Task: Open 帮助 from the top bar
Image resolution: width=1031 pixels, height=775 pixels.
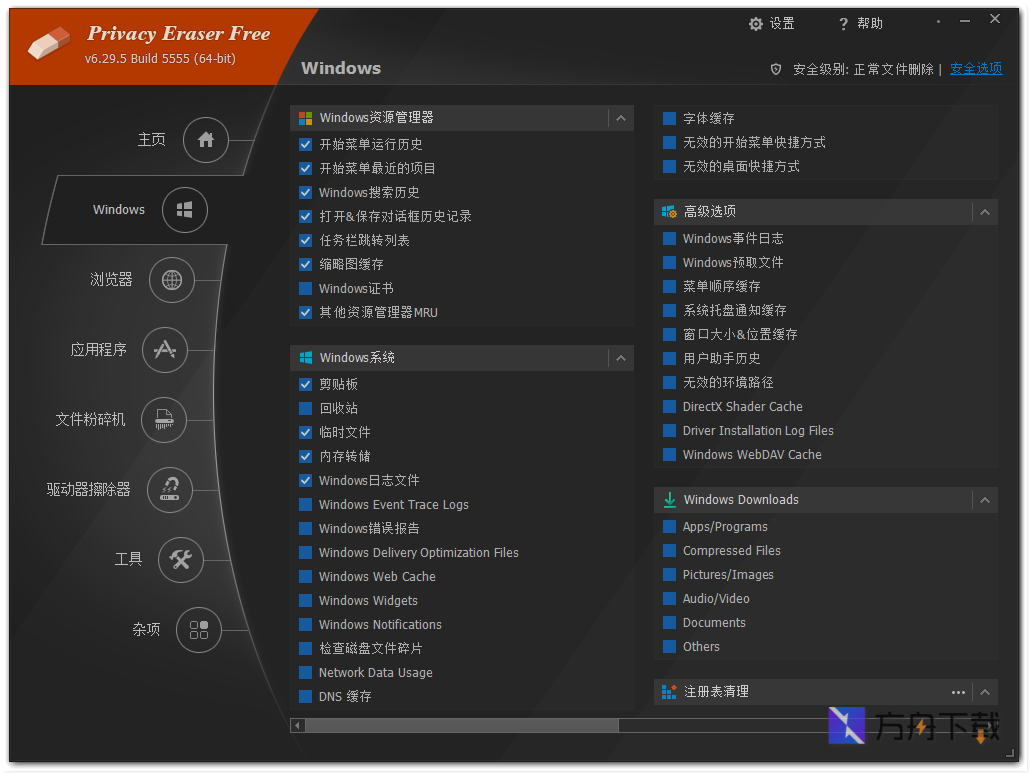Action: (870, 24)
